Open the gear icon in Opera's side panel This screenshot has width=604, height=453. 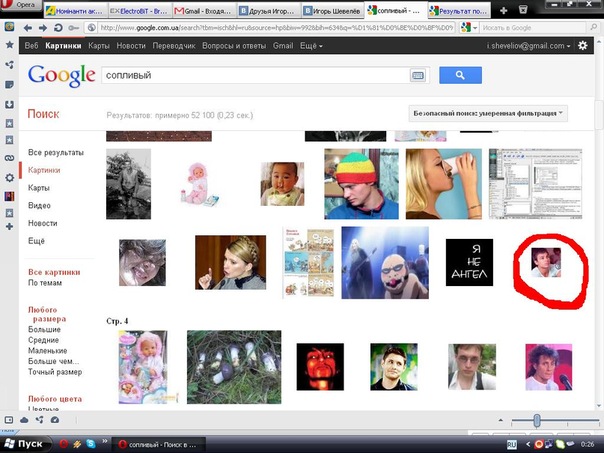coord(9,178)
